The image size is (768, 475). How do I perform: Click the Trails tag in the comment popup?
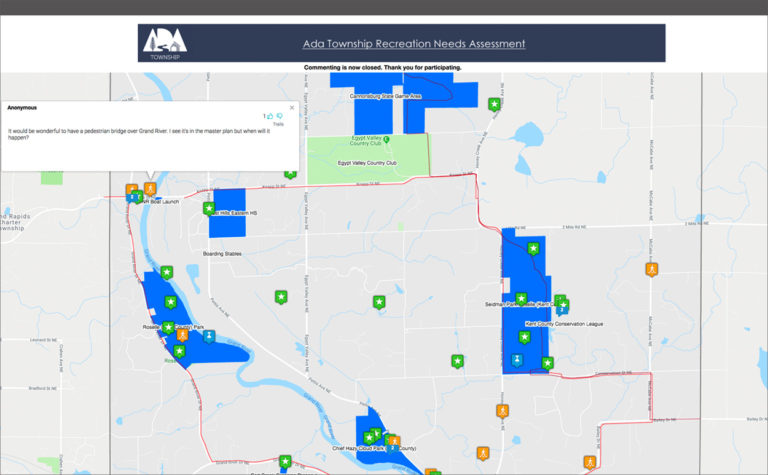tap(278, 125)
